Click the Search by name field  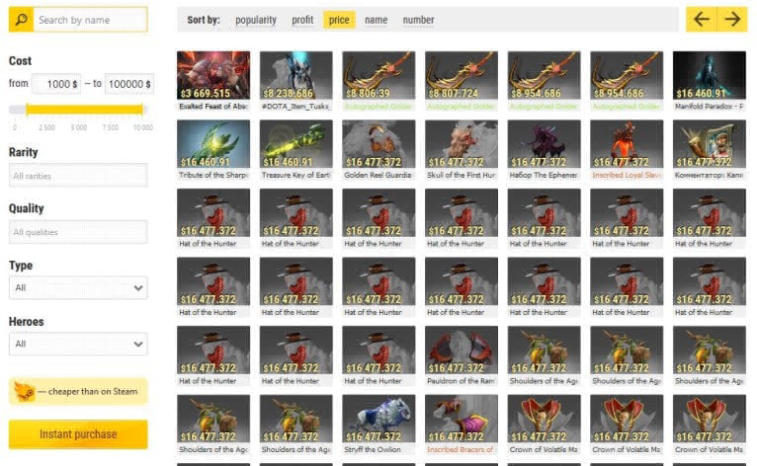coord(90,20)
